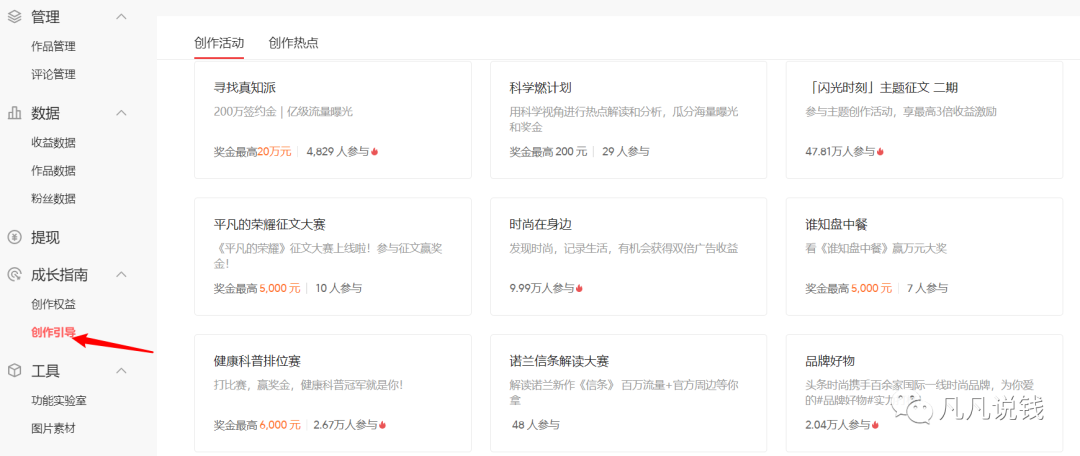The width and height of the screenshot is (1080, 456).
Task: Open the 平凡的荣耀征文大赛 activity card
Action: click(x=332, y=256)
